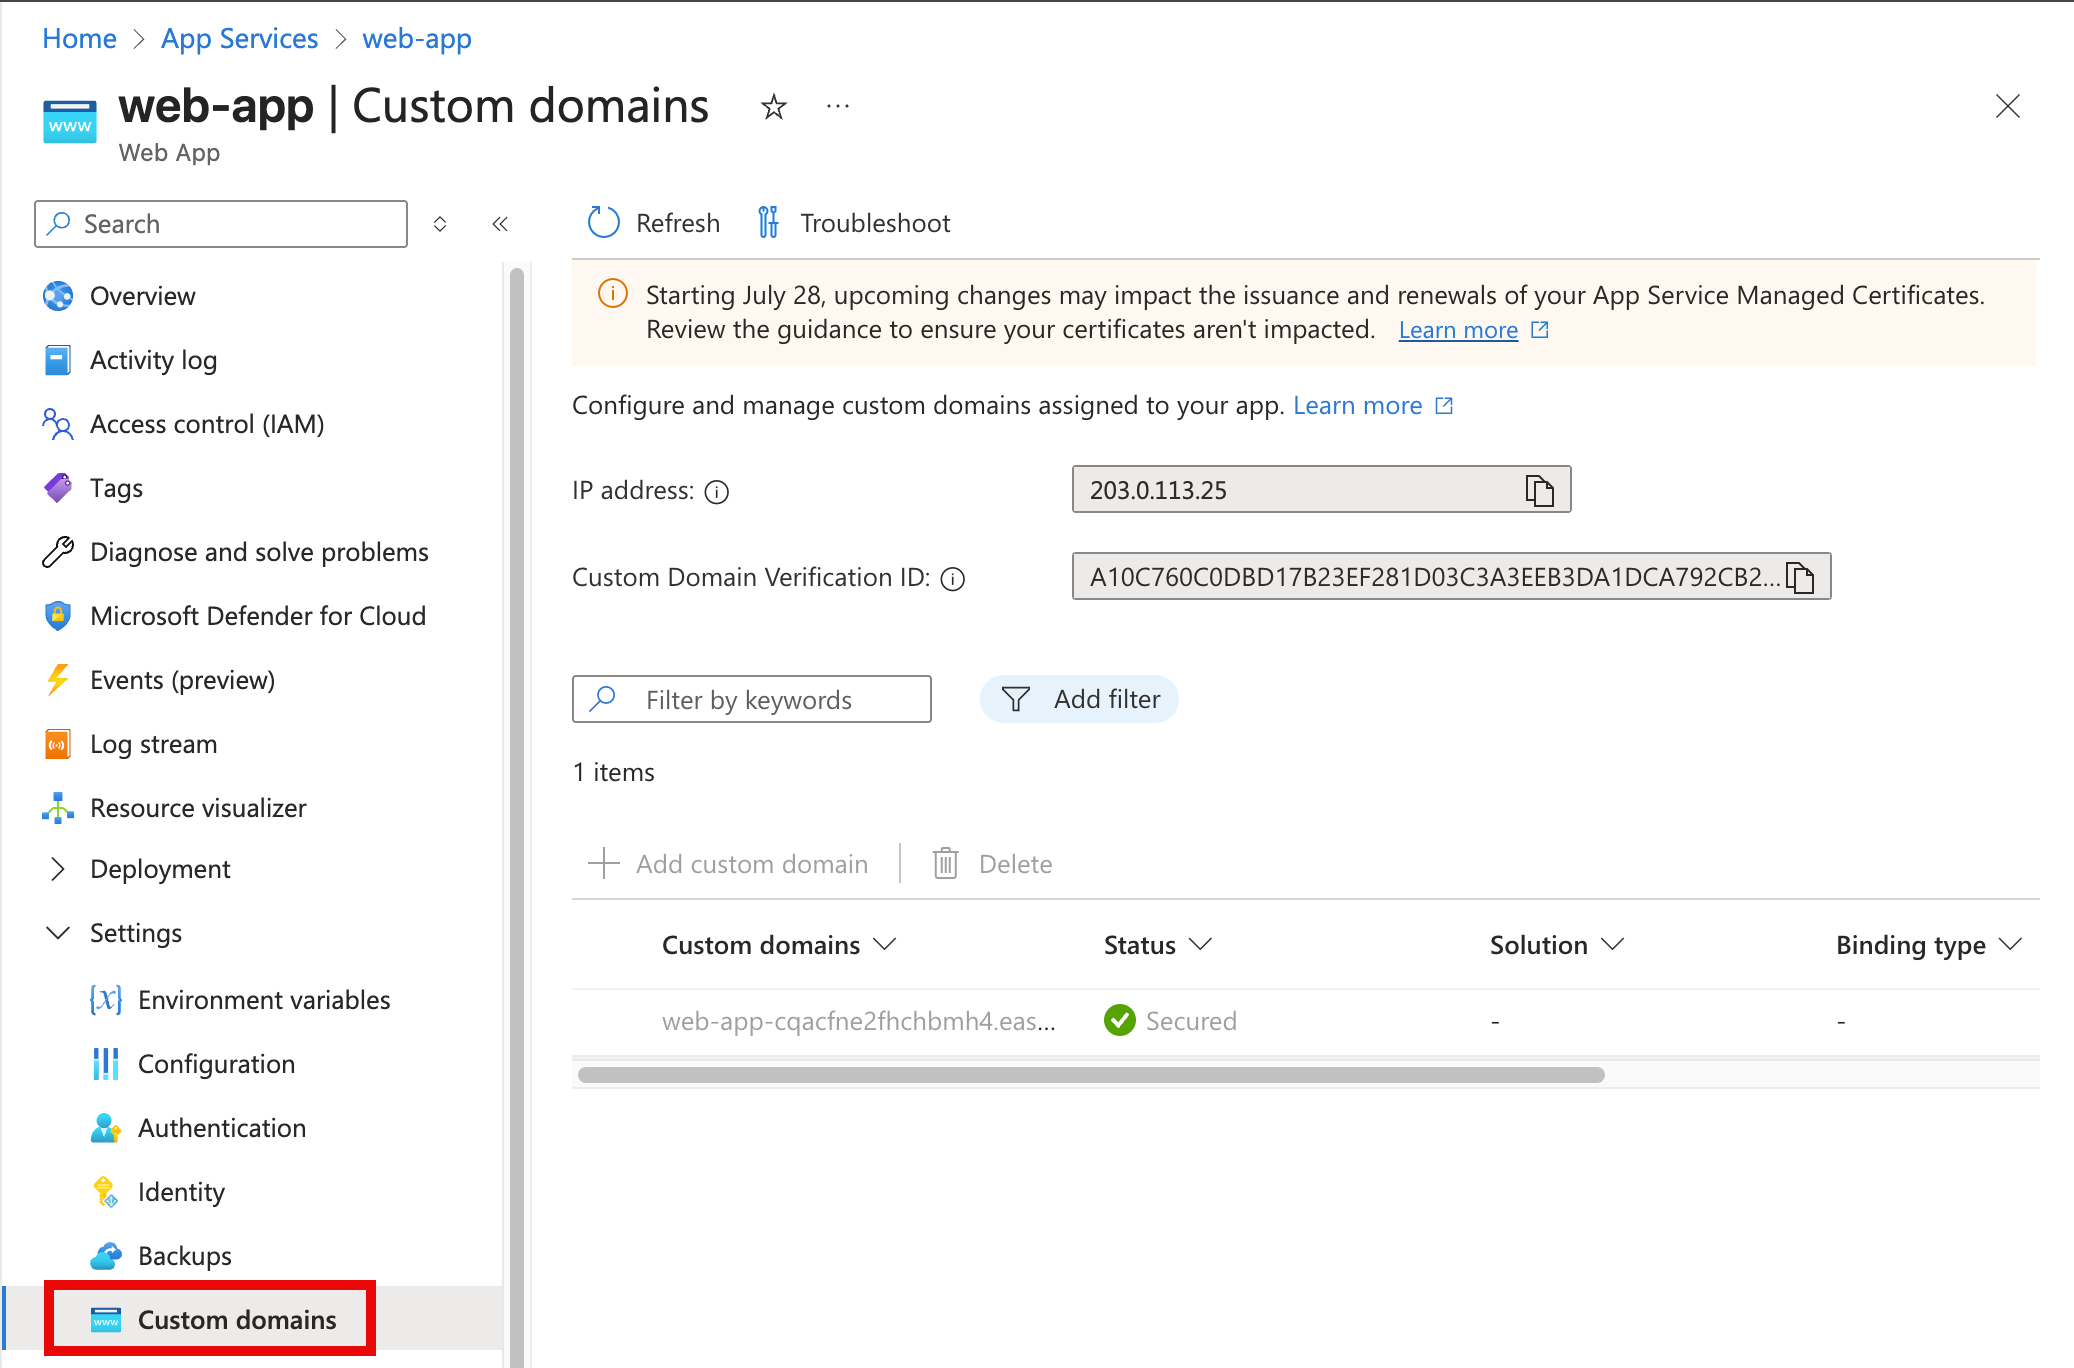The height and width of the screenshot is (1368, 2074).
Task: Open the Log stream
Action: [152, 743]
